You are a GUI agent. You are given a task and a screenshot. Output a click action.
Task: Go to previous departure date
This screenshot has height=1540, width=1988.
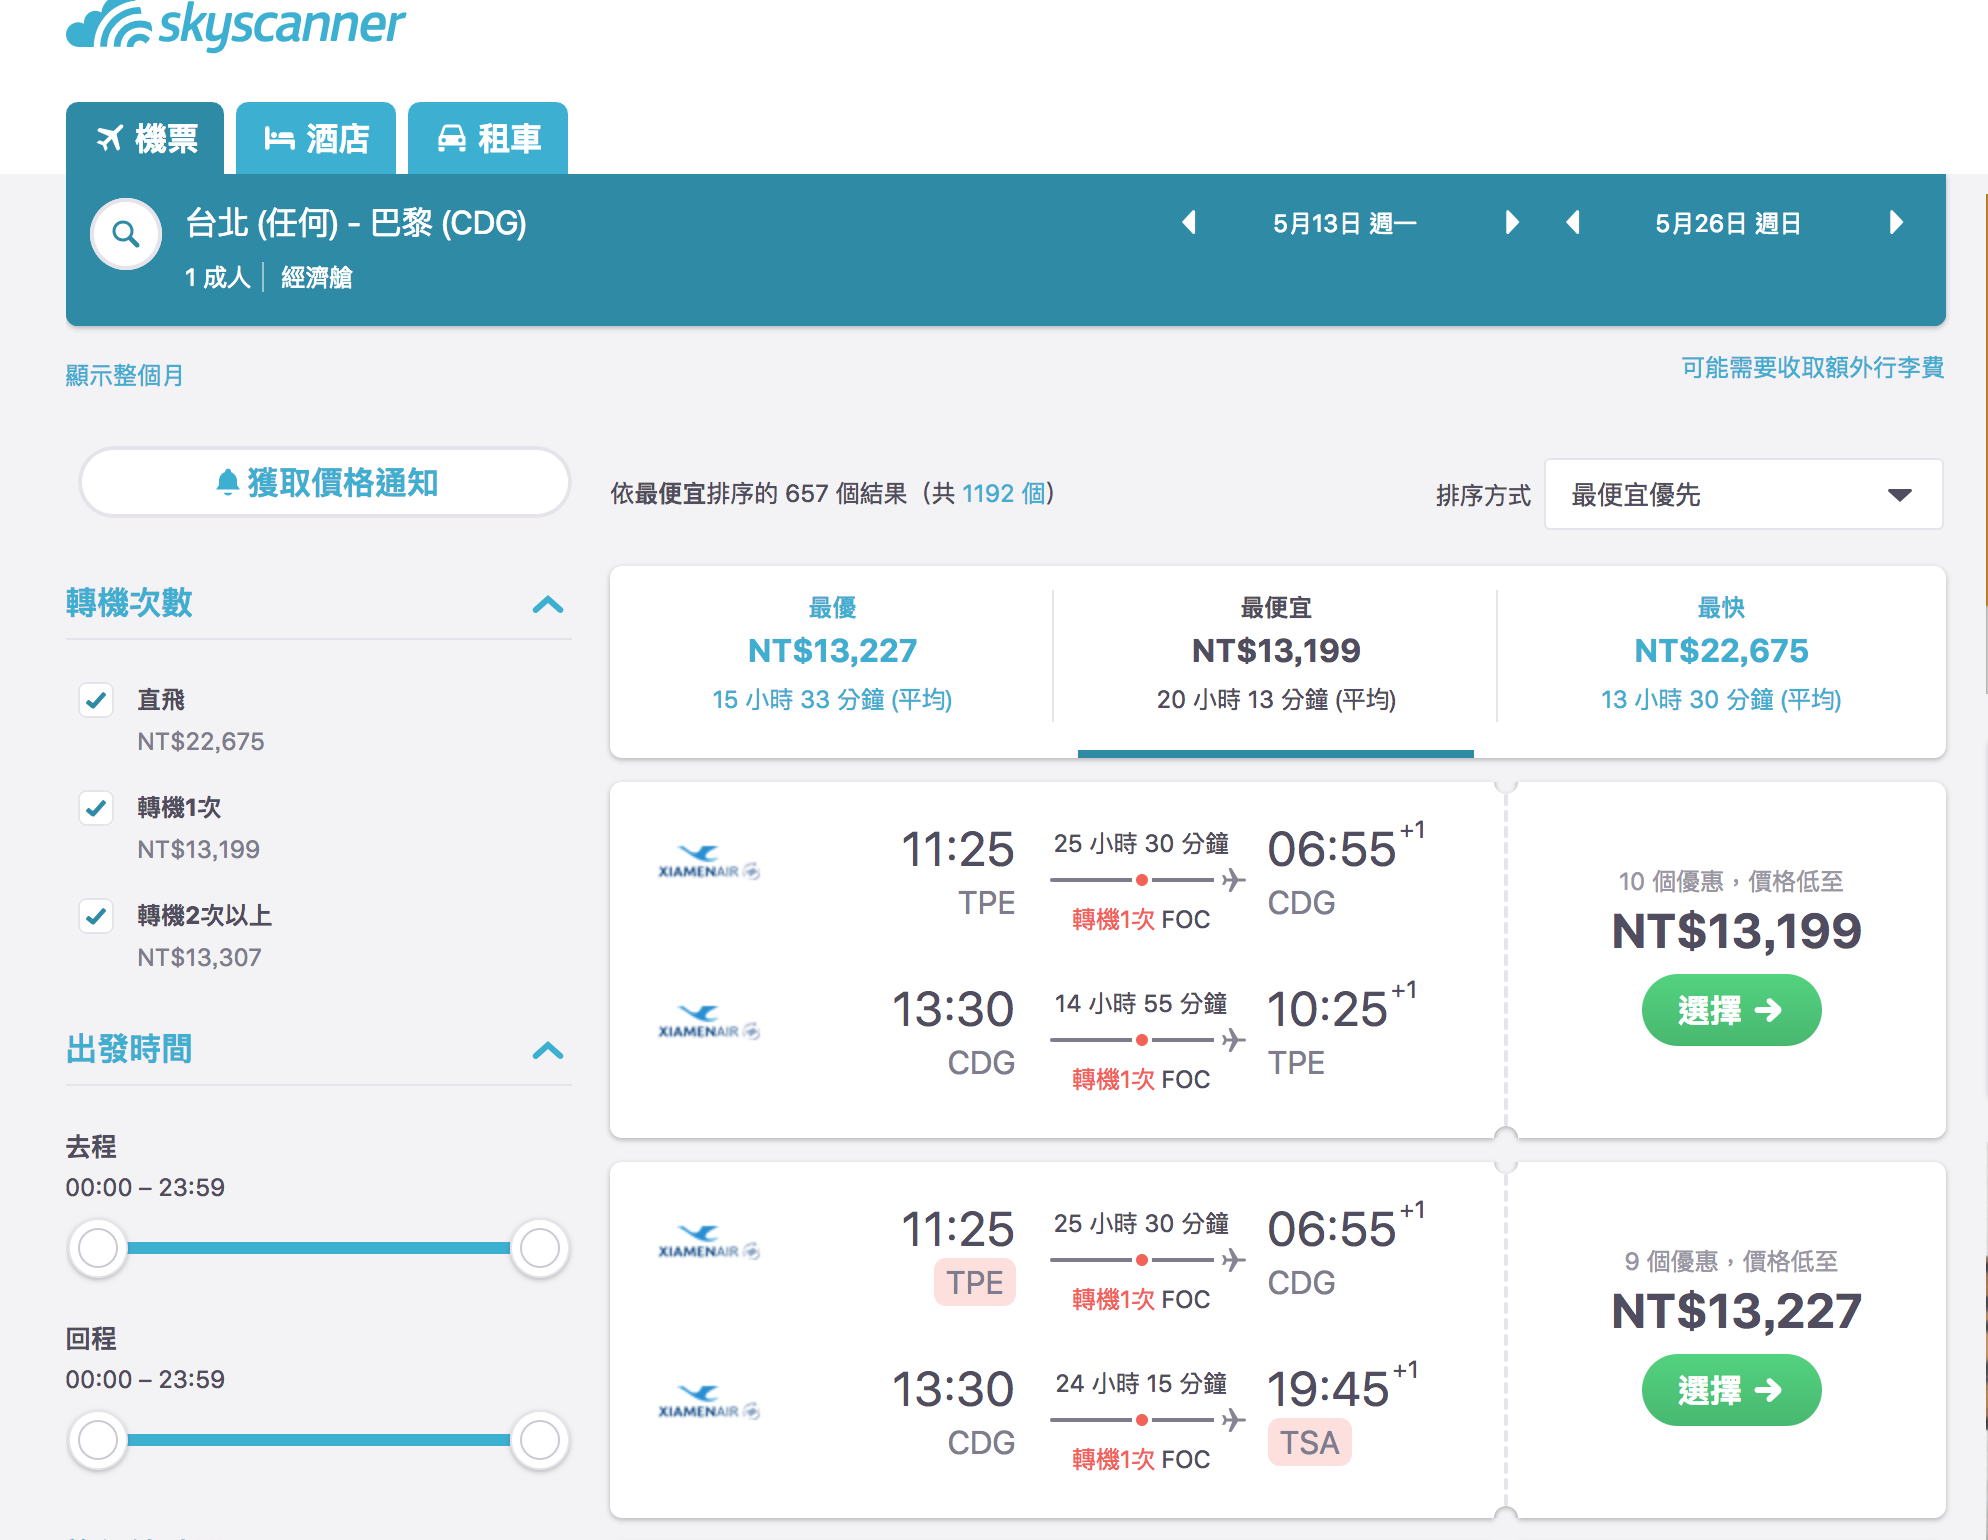(x=1189, y=222)
